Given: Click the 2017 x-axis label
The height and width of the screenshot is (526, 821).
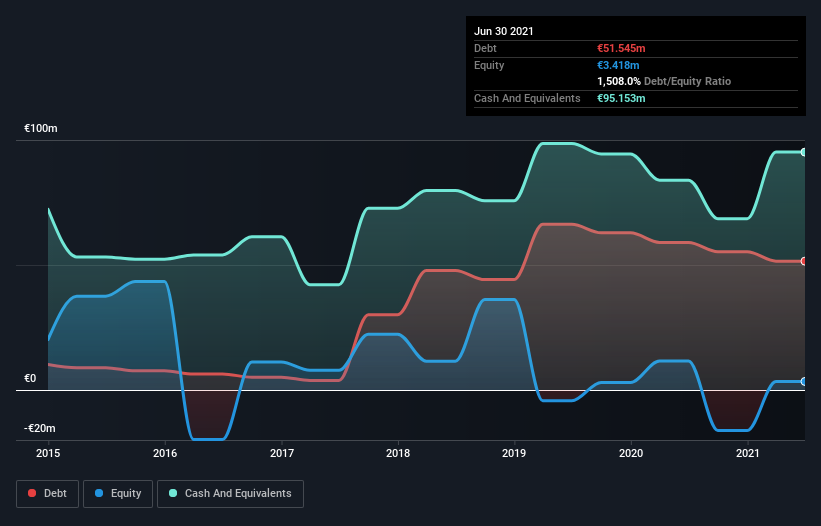Looking at the screenshot, I should pos(282,453).
